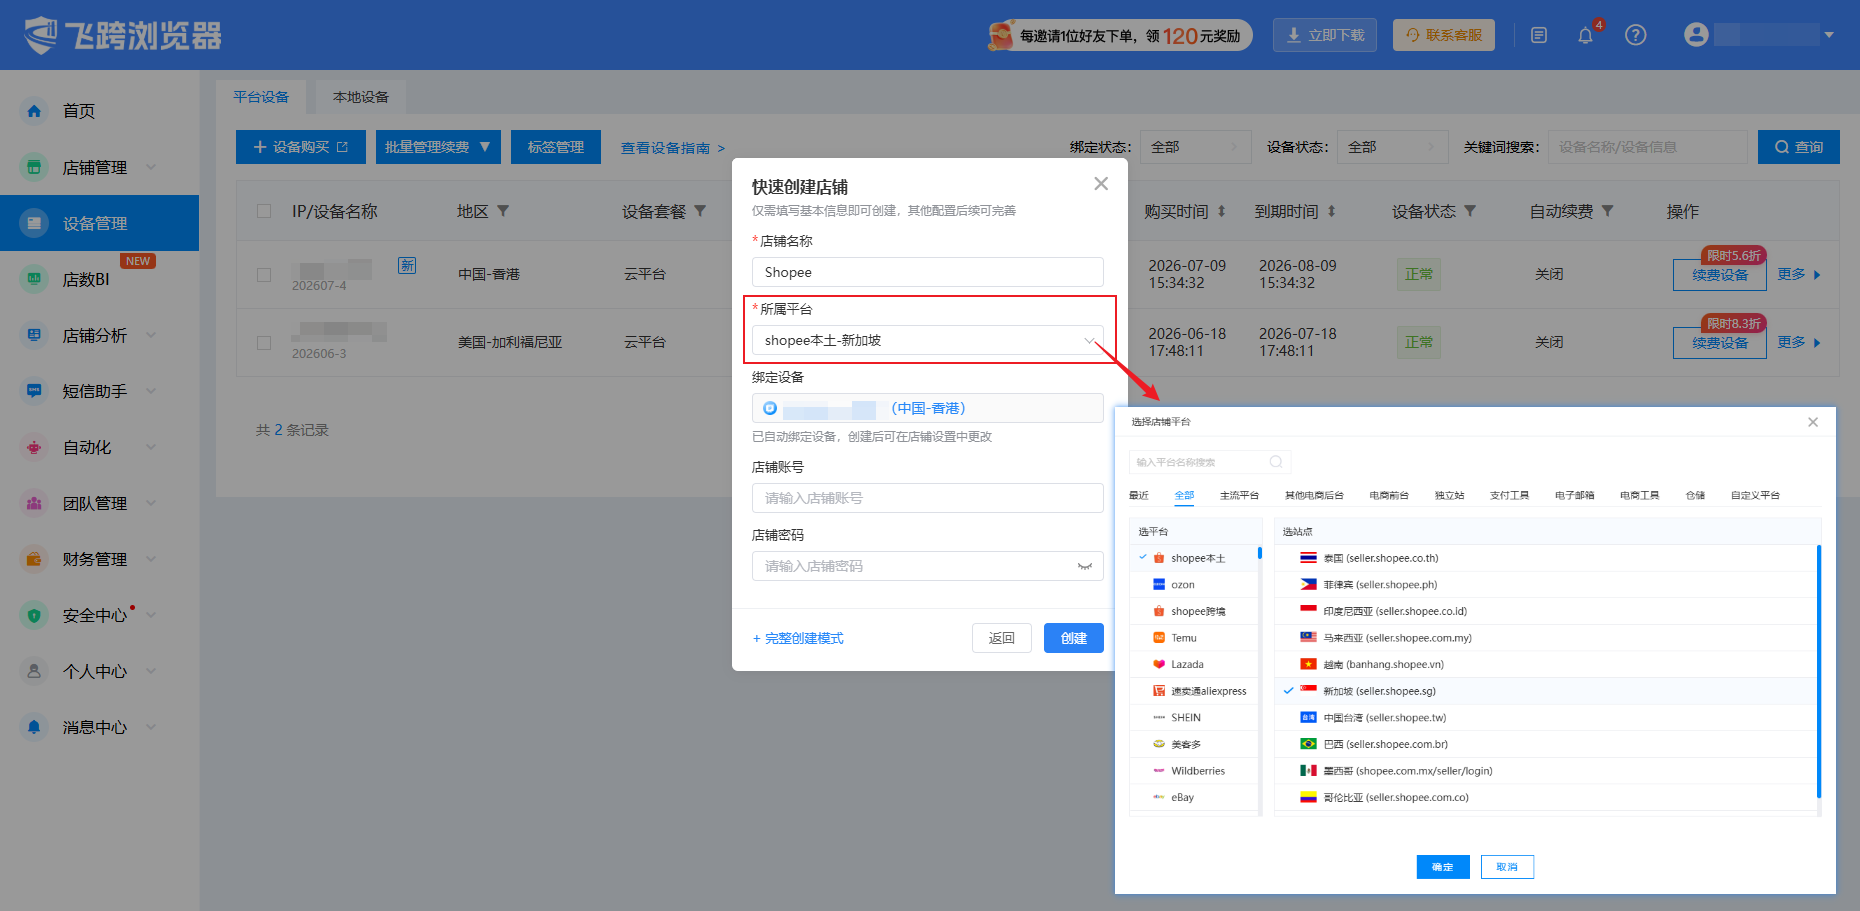Click the 关键词搜索 input field
This screenshot has height=911, width=1860.
(1648, 147)
